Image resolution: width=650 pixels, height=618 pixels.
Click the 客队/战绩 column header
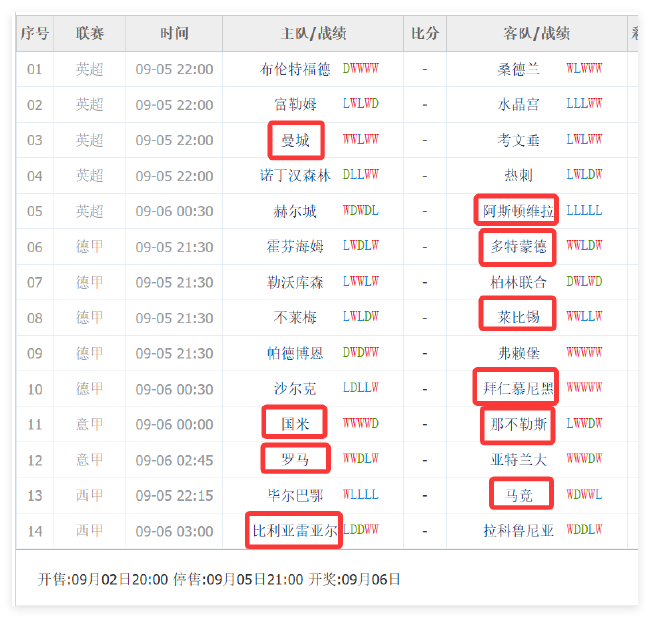537,34
